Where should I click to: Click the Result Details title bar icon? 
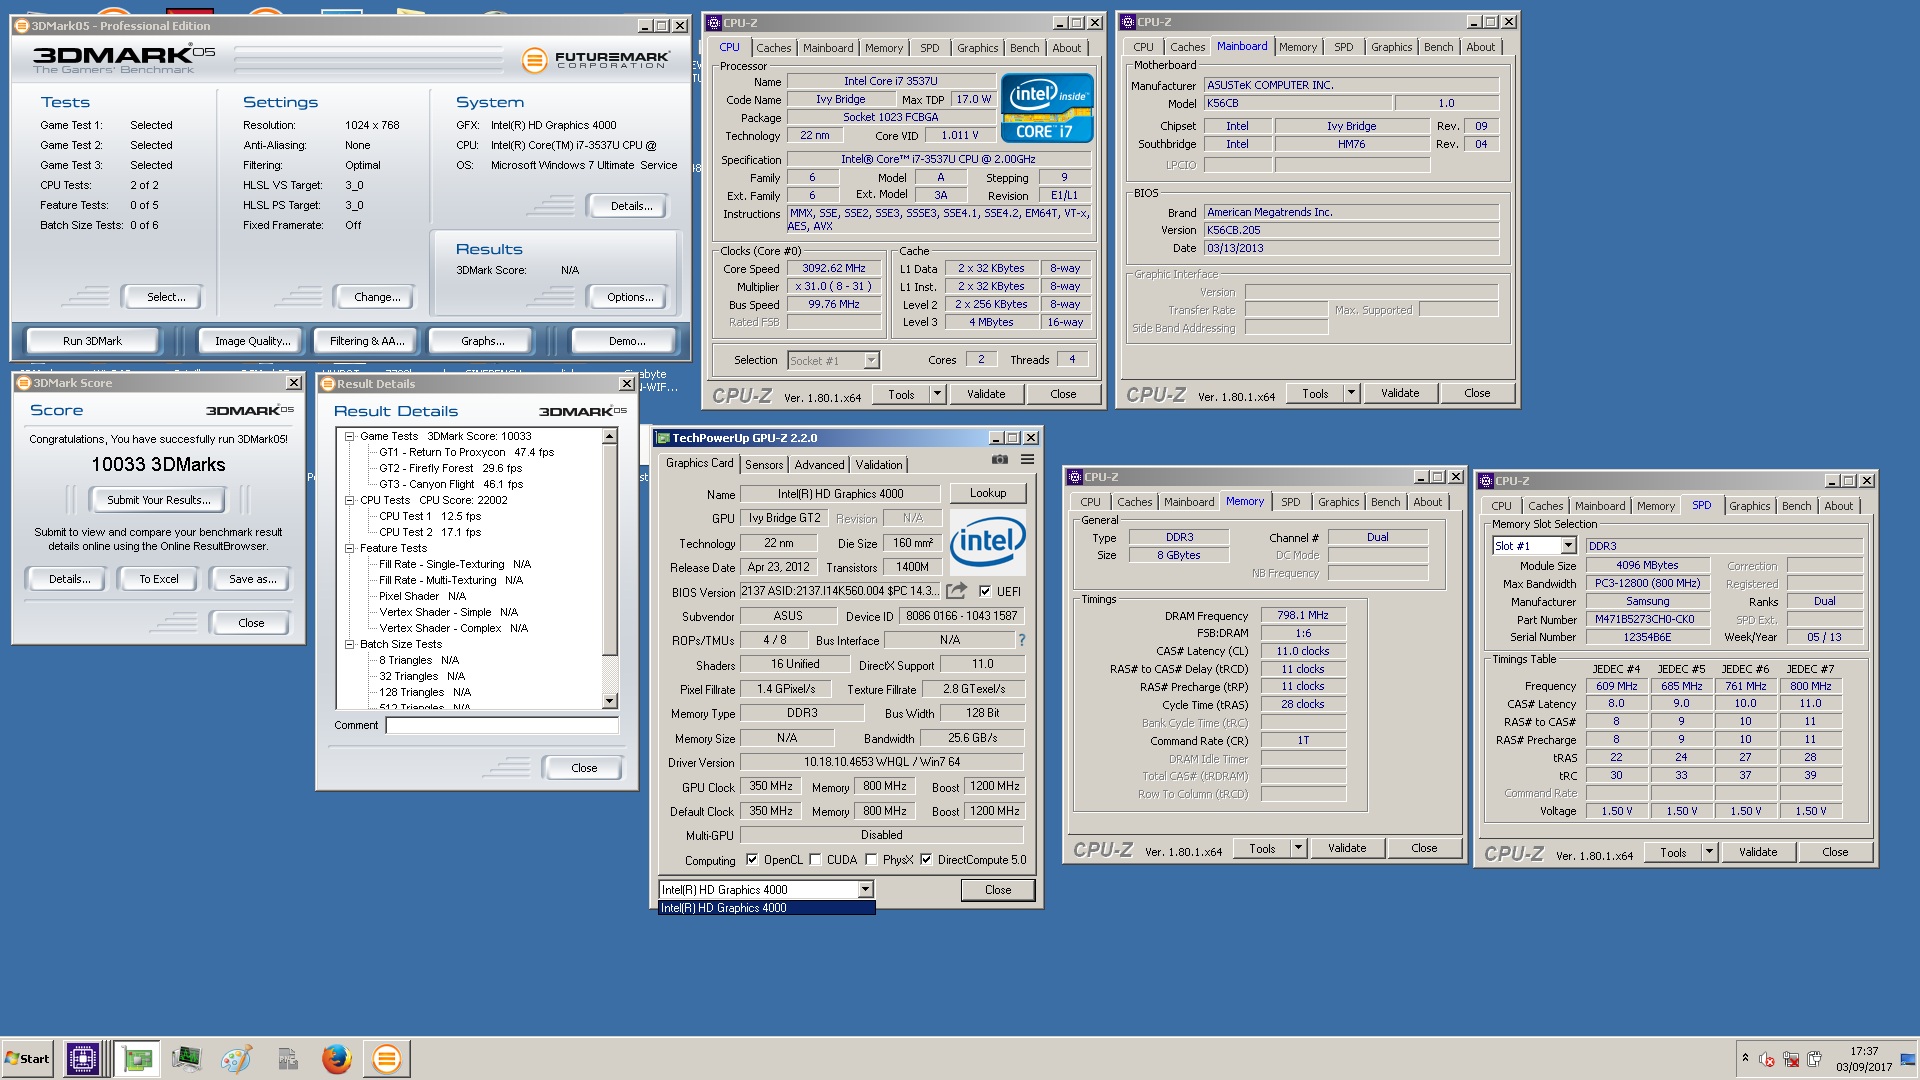[327, 384]
